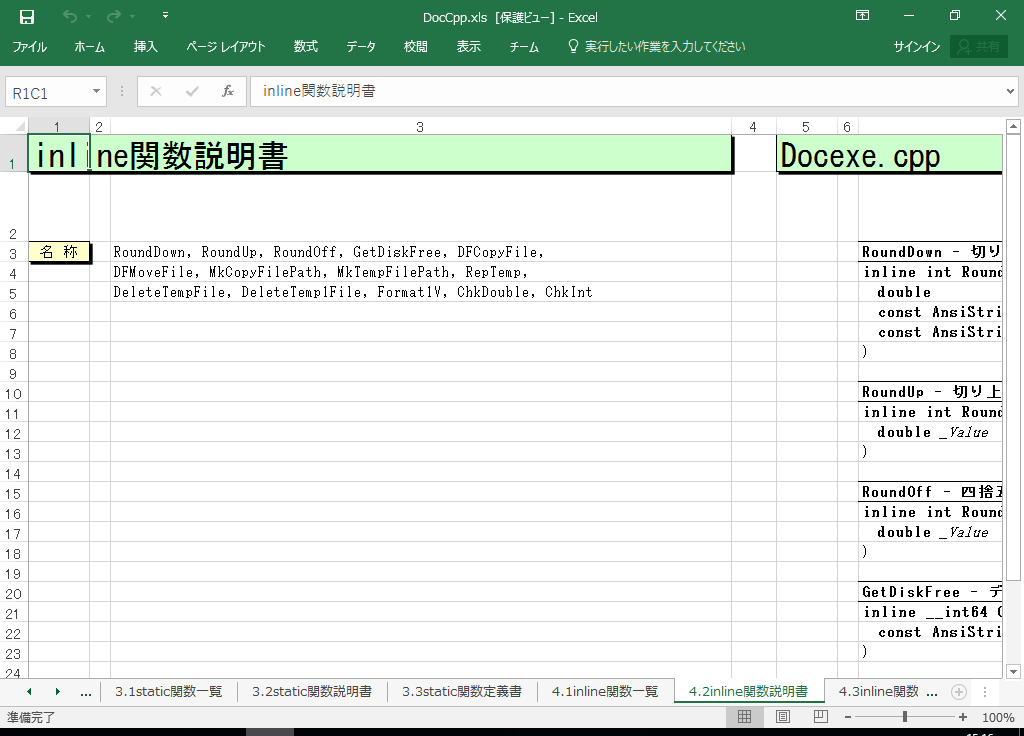
Task: Click the insert function fx icon
Action: pos(227,91)
